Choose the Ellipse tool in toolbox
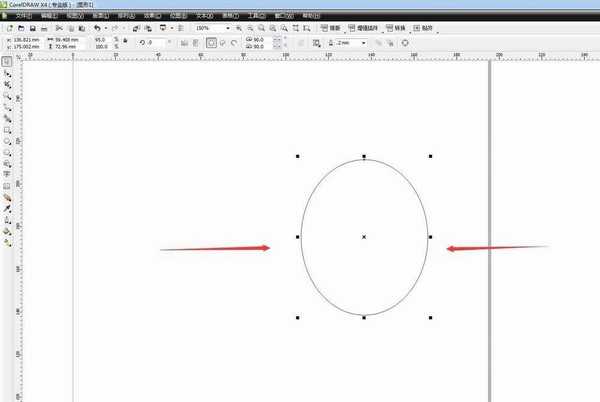The image size is (600, 402). pyautogui.click(x=8, y=141)
